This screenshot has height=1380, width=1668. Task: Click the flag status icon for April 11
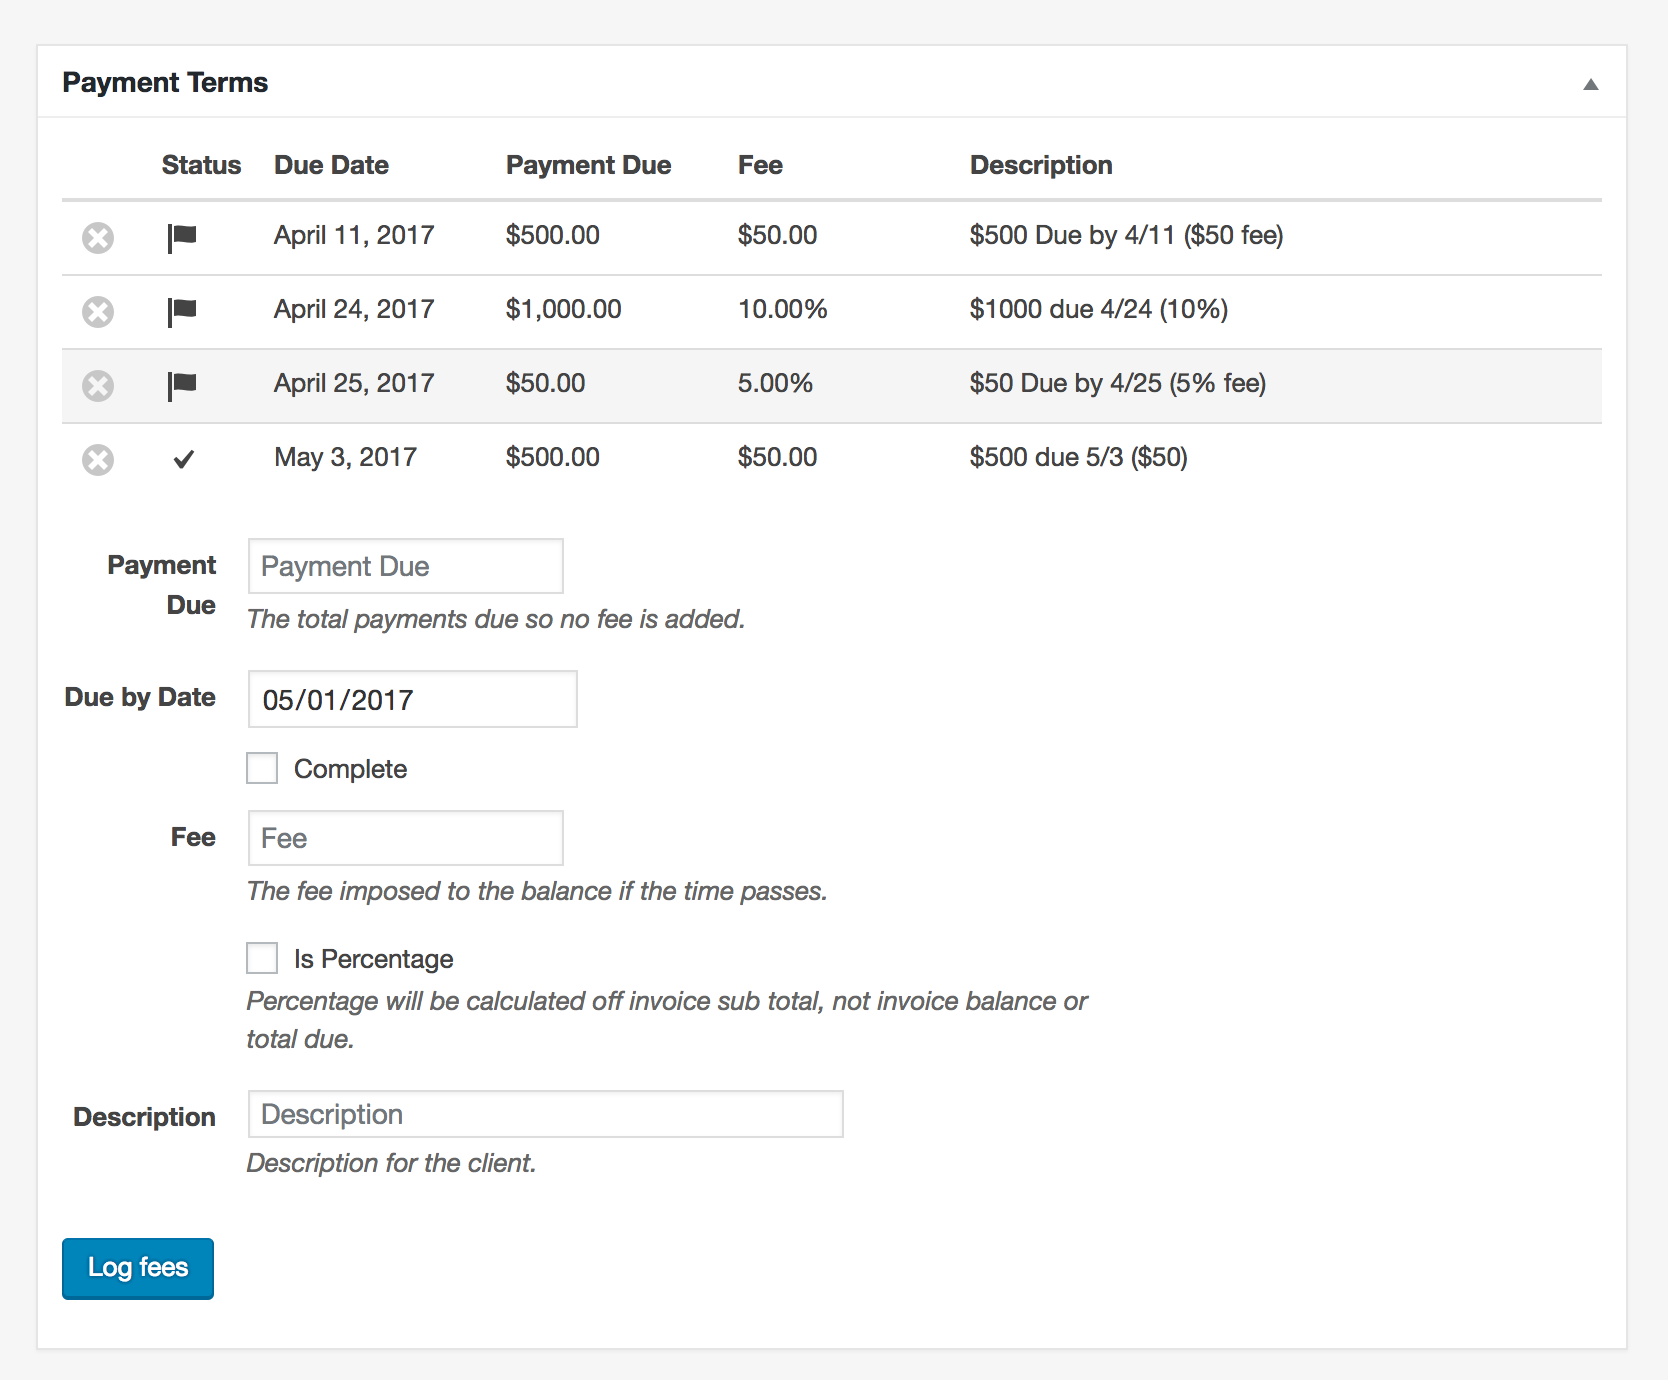(183, 237)
